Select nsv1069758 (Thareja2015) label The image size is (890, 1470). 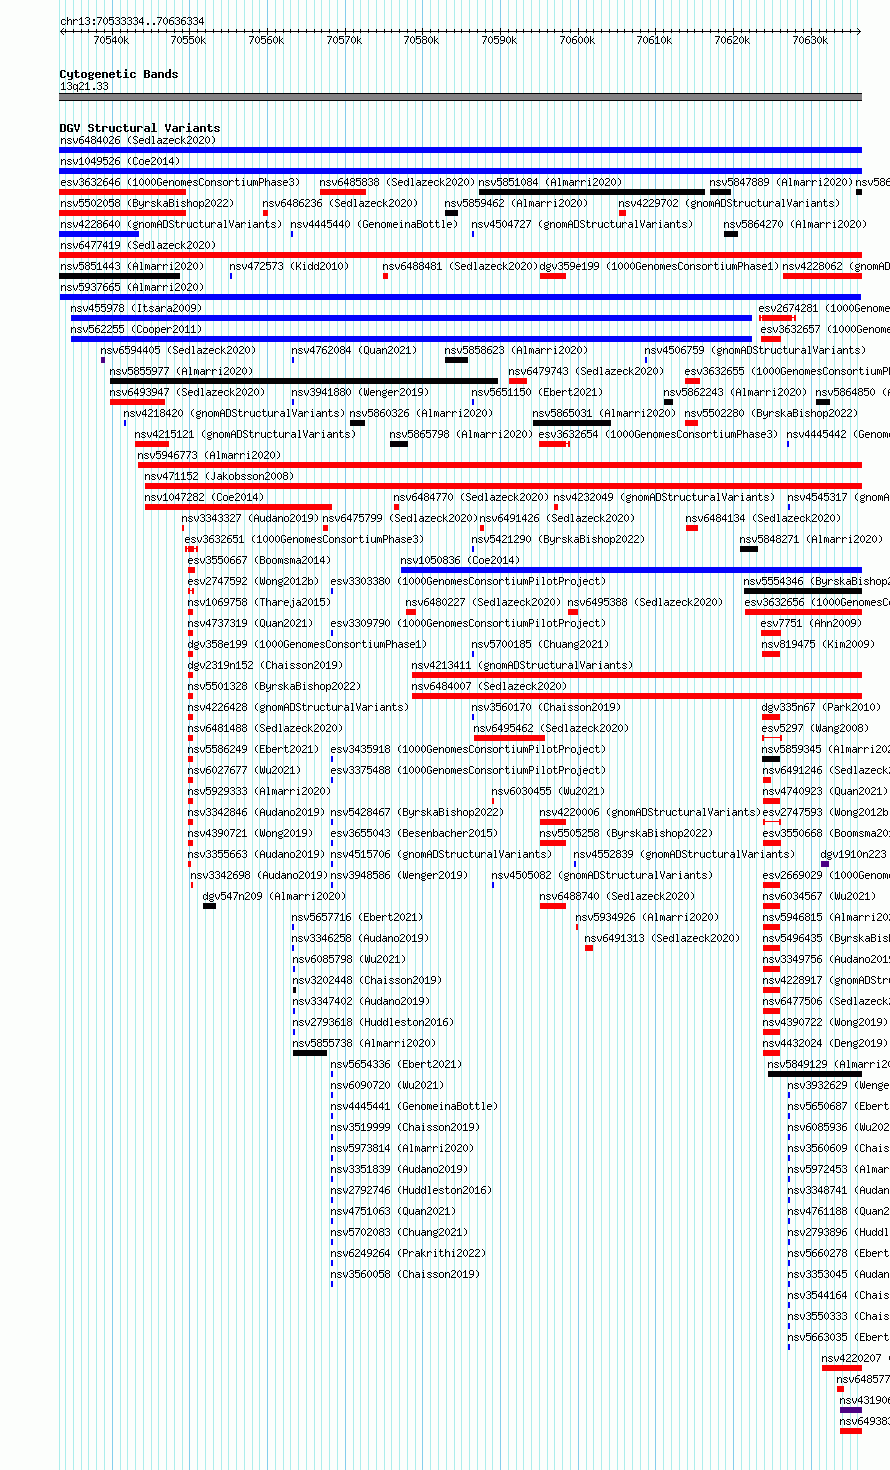tap(259, 602)
